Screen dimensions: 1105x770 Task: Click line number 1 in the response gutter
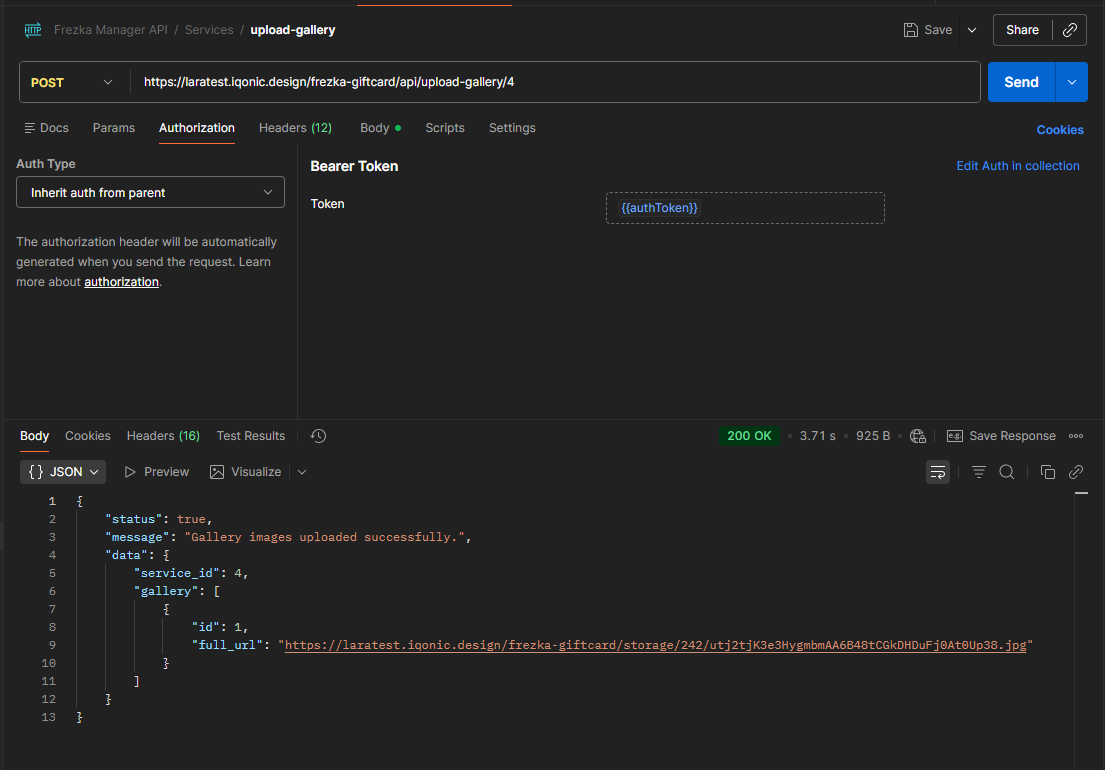51,501
